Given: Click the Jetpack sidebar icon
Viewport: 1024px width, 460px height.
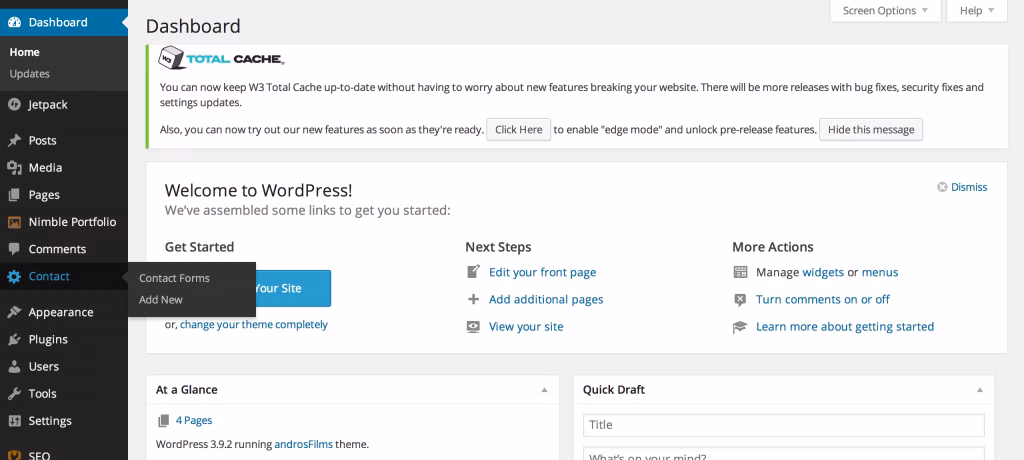Looking at the screenshot, I should pos(14,105).
